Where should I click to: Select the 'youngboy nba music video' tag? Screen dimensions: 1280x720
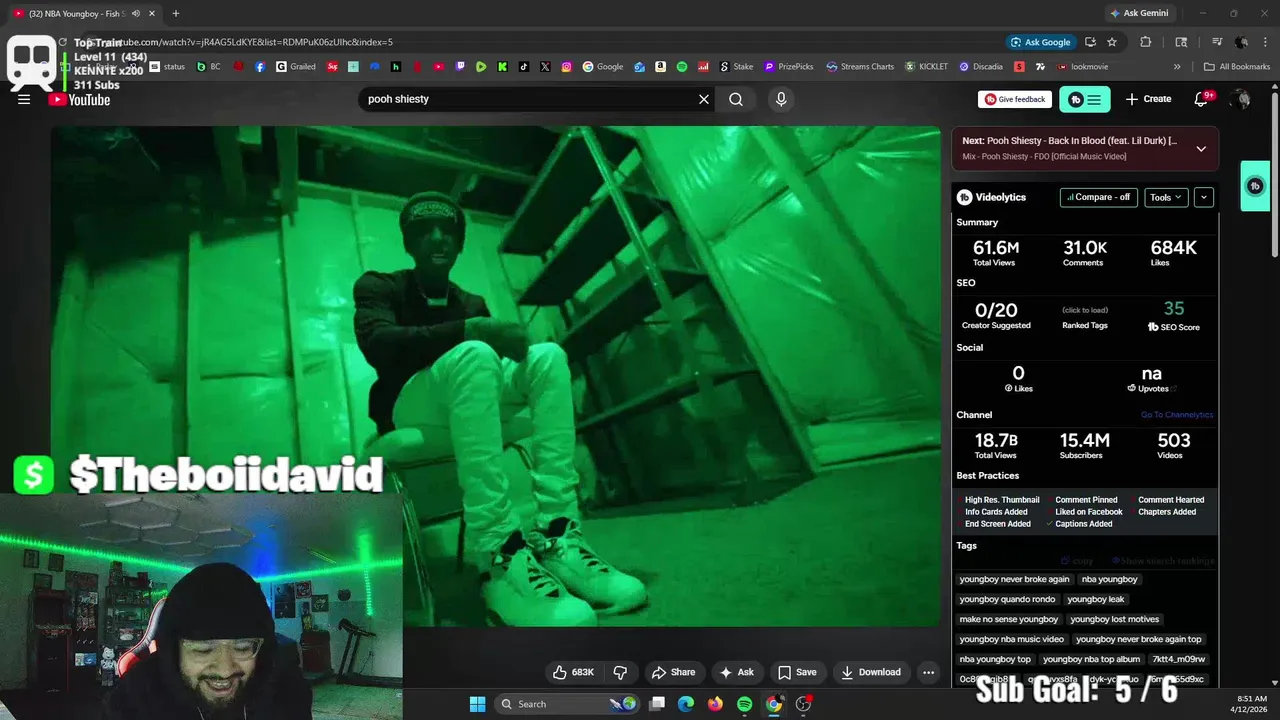[1011, 639]
